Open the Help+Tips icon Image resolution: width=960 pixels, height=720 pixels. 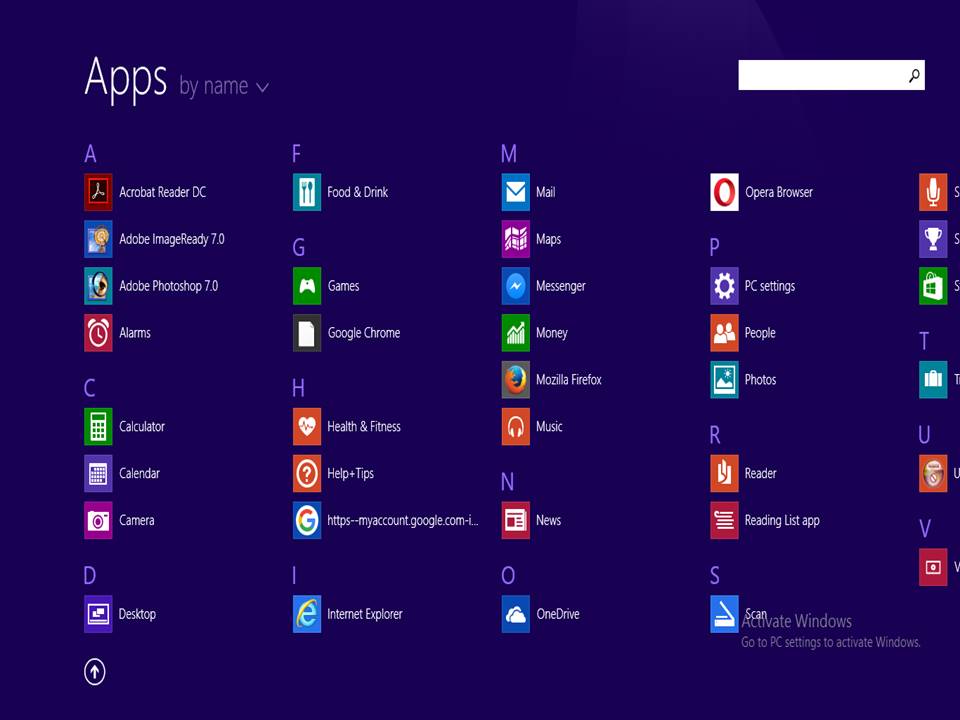(x=307, y=473)
